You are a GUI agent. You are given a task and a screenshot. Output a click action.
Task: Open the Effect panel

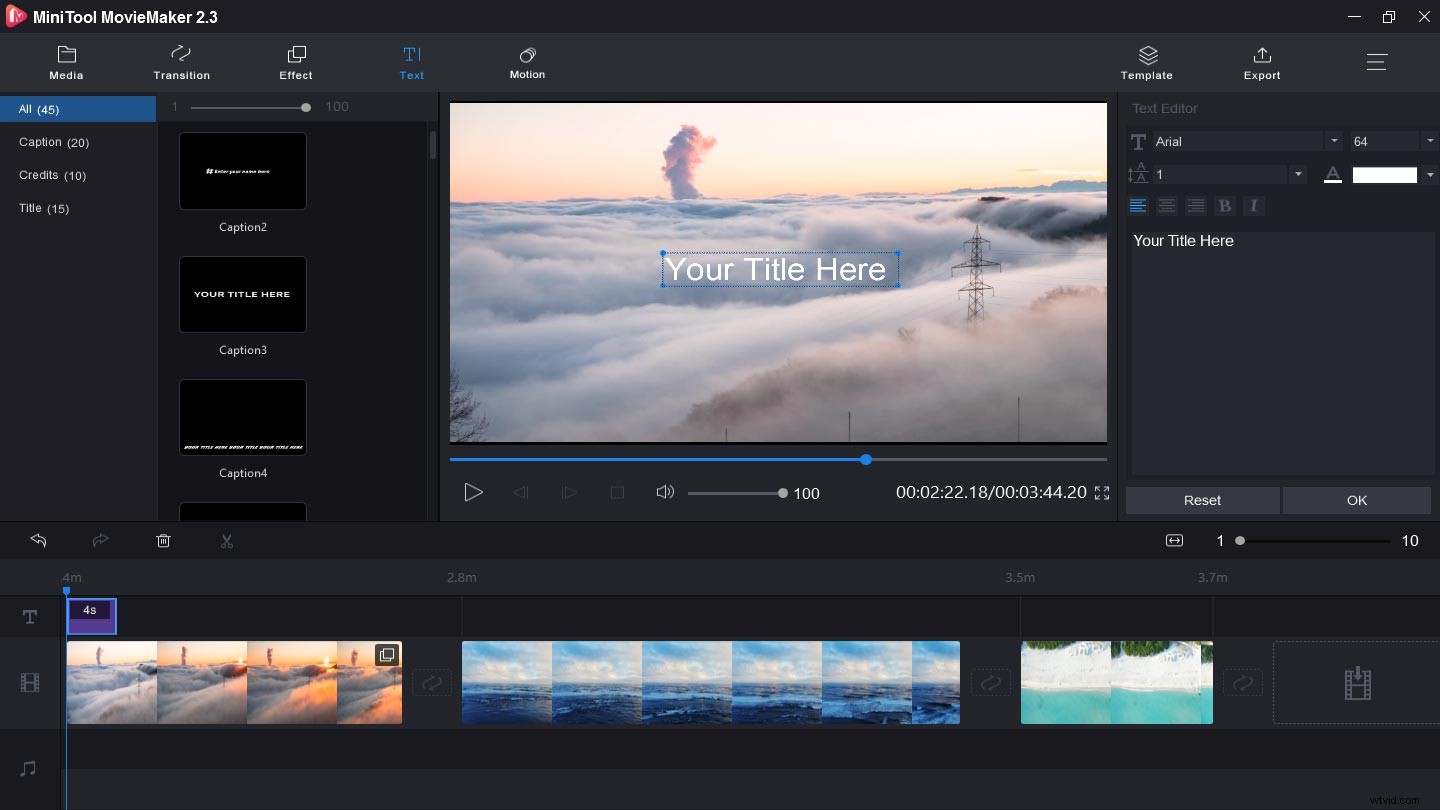[295, 62]
